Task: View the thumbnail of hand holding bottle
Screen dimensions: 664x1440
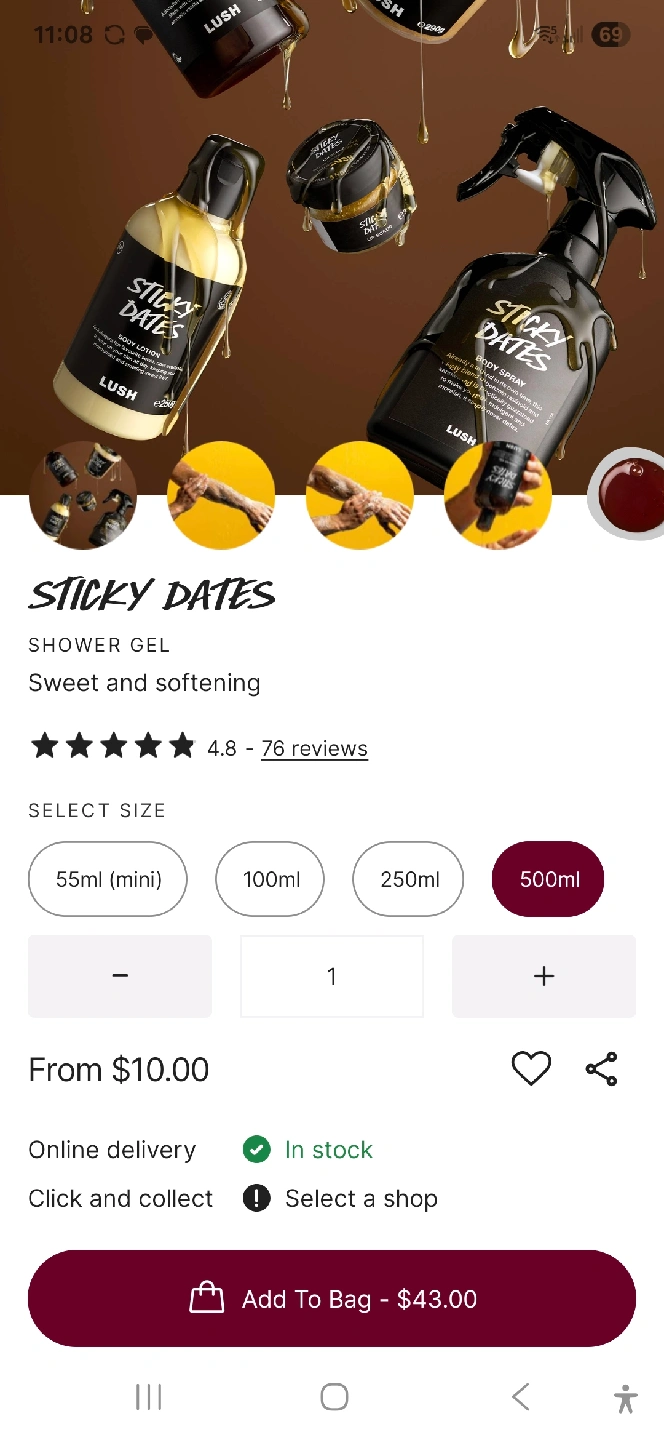Action: click(498, 495)
